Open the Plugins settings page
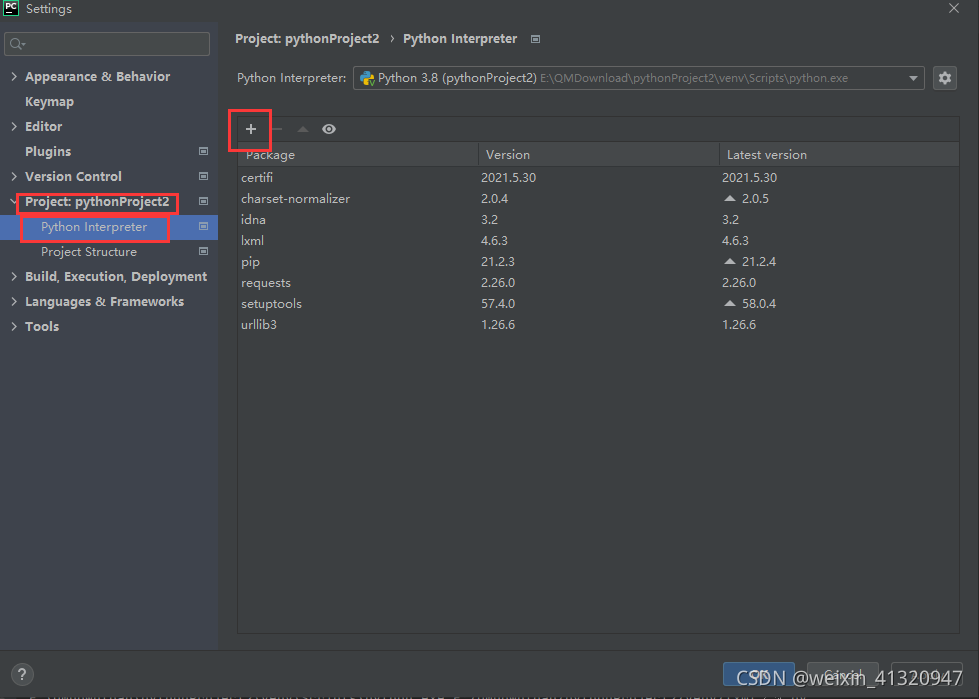This screenshot has width=979, height=699. click(48, 152)
